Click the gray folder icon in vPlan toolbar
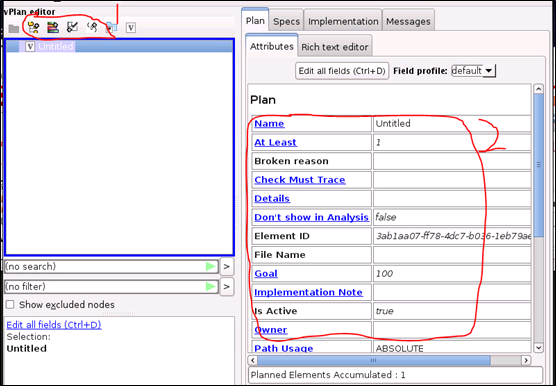 click(x=14, y=28)
